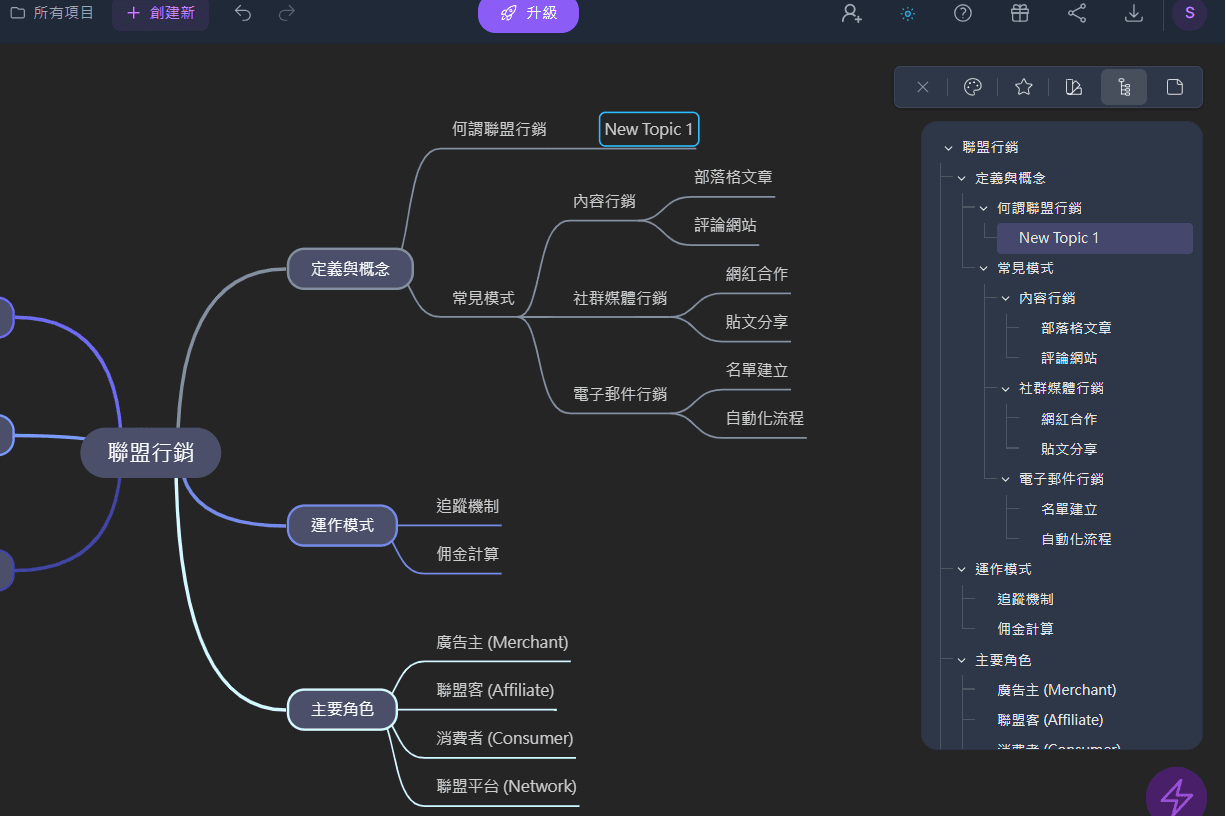
Task: Click the share icon in the top bar
Action: tap(1077, 14)
